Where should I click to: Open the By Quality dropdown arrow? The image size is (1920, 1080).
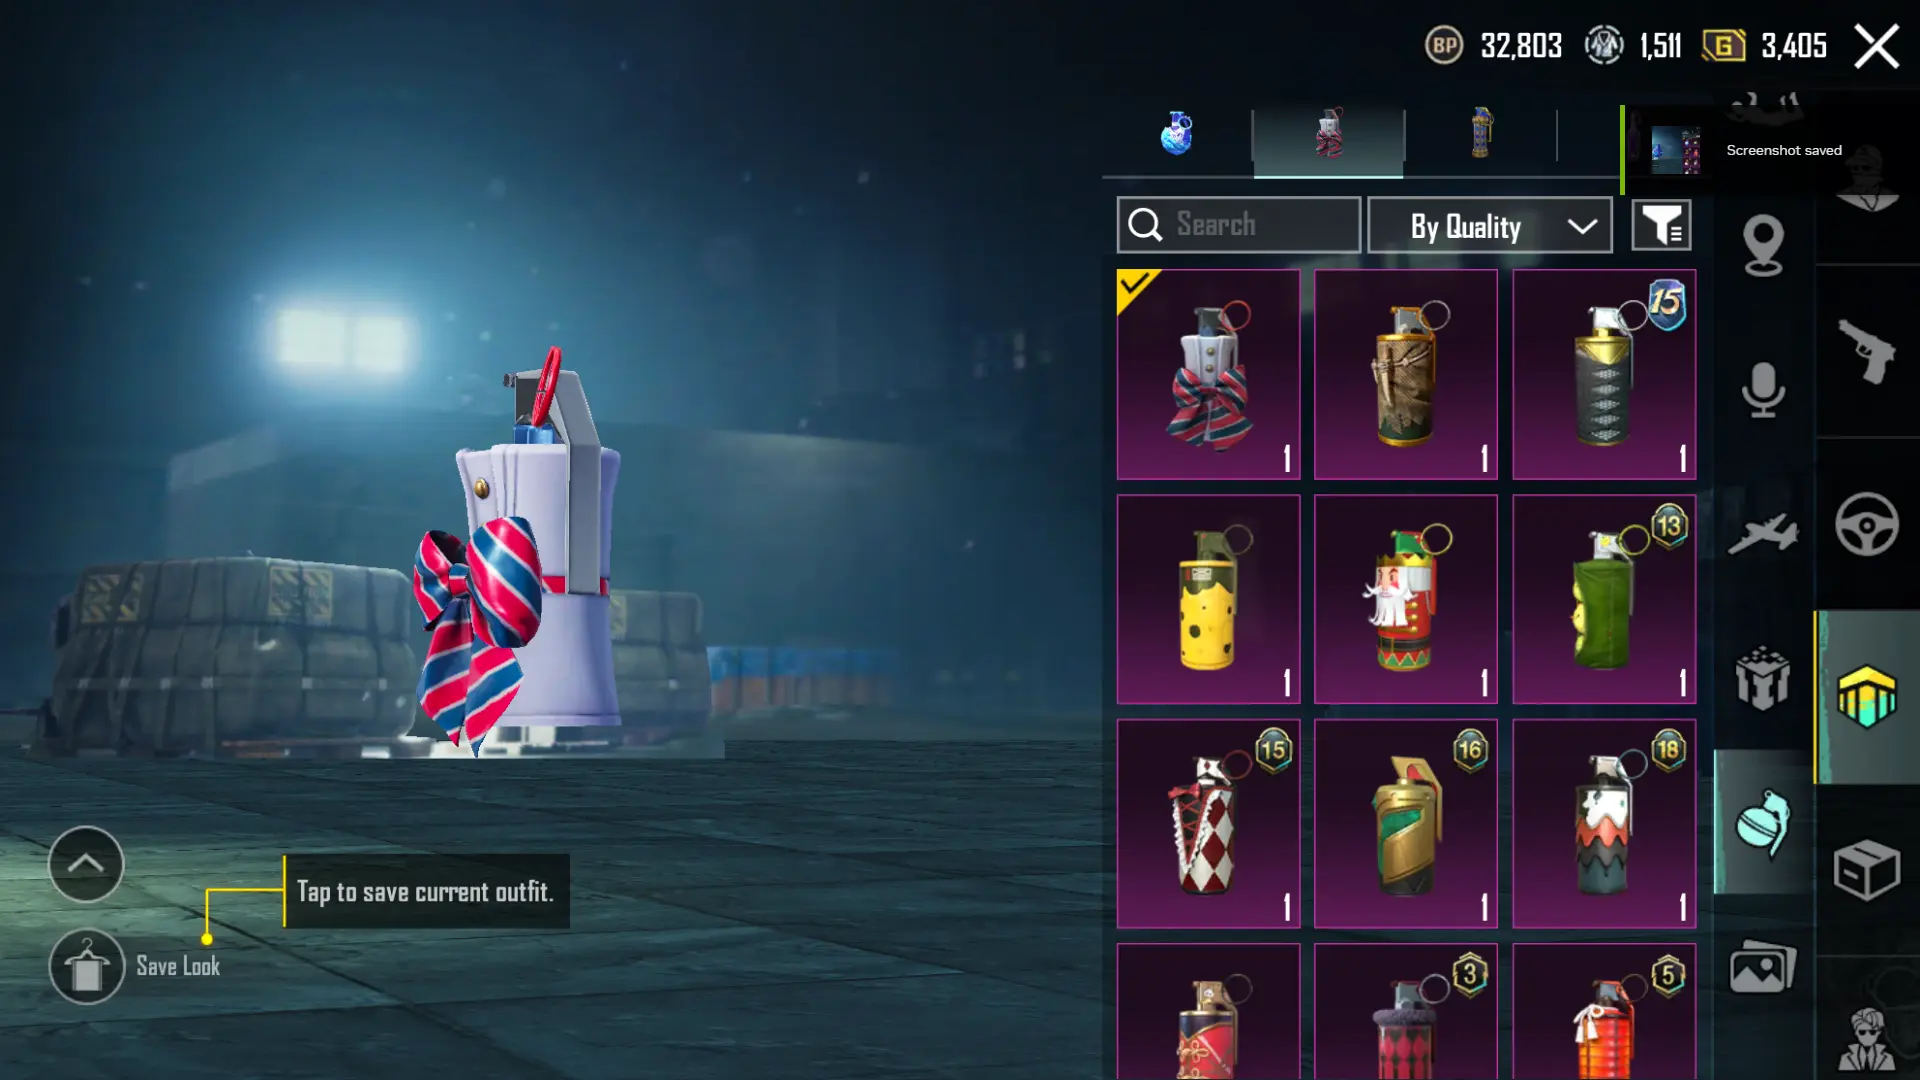(x=1582, y=226)
